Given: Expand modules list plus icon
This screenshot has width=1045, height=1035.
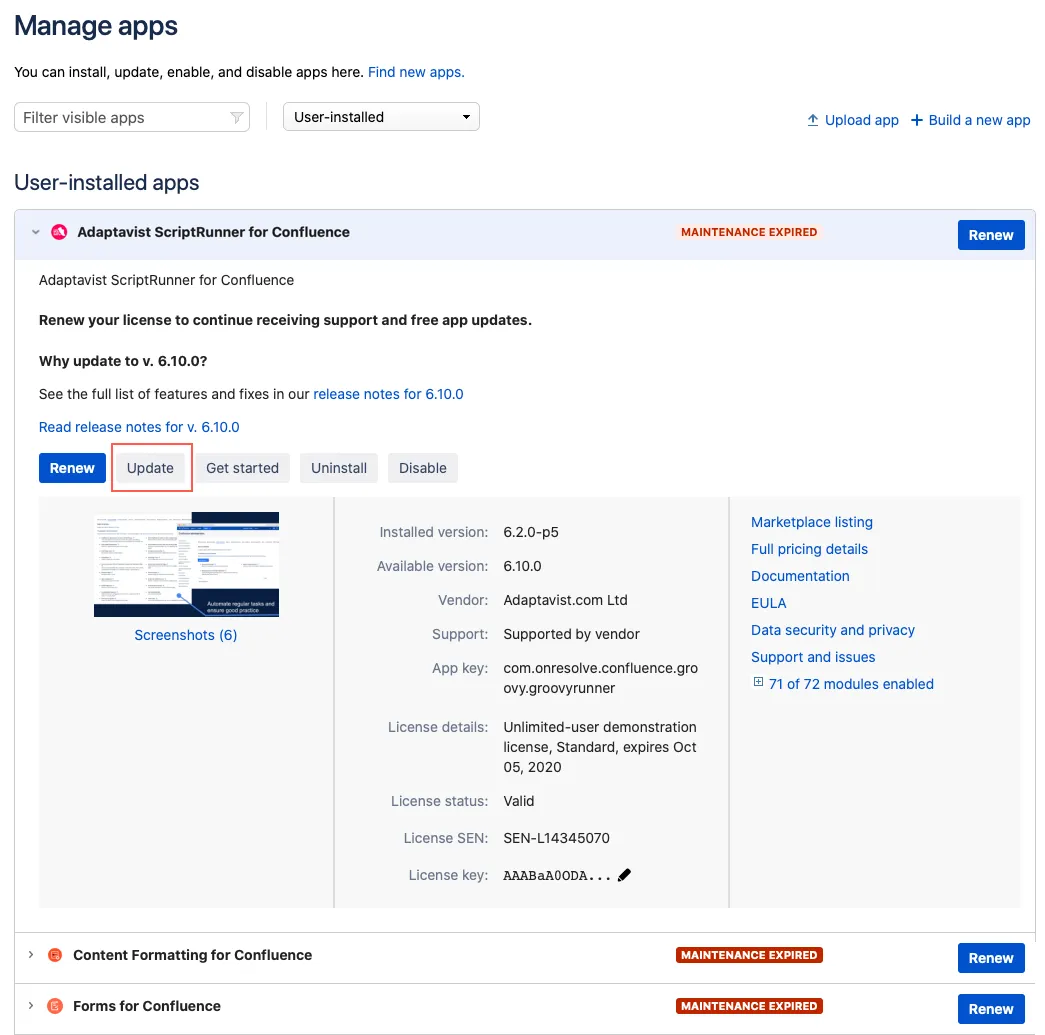Looking at the screenshot, I should tap(758, 681).
